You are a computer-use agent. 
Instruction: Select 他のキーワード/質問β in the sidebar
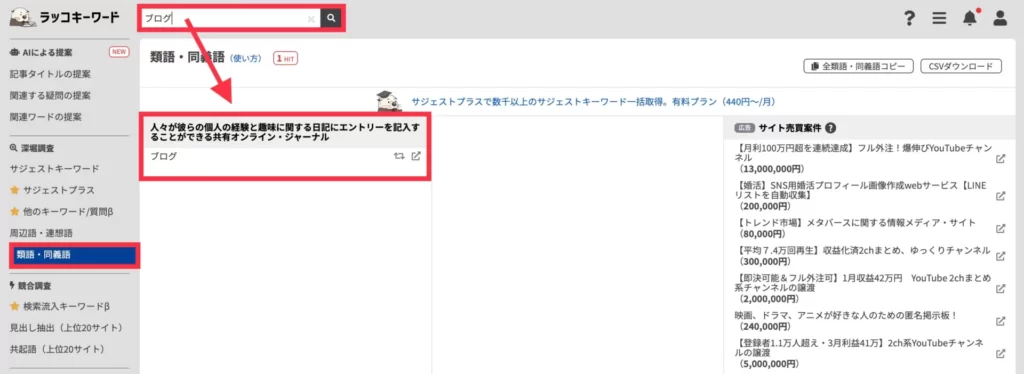(x=62, y=211)
